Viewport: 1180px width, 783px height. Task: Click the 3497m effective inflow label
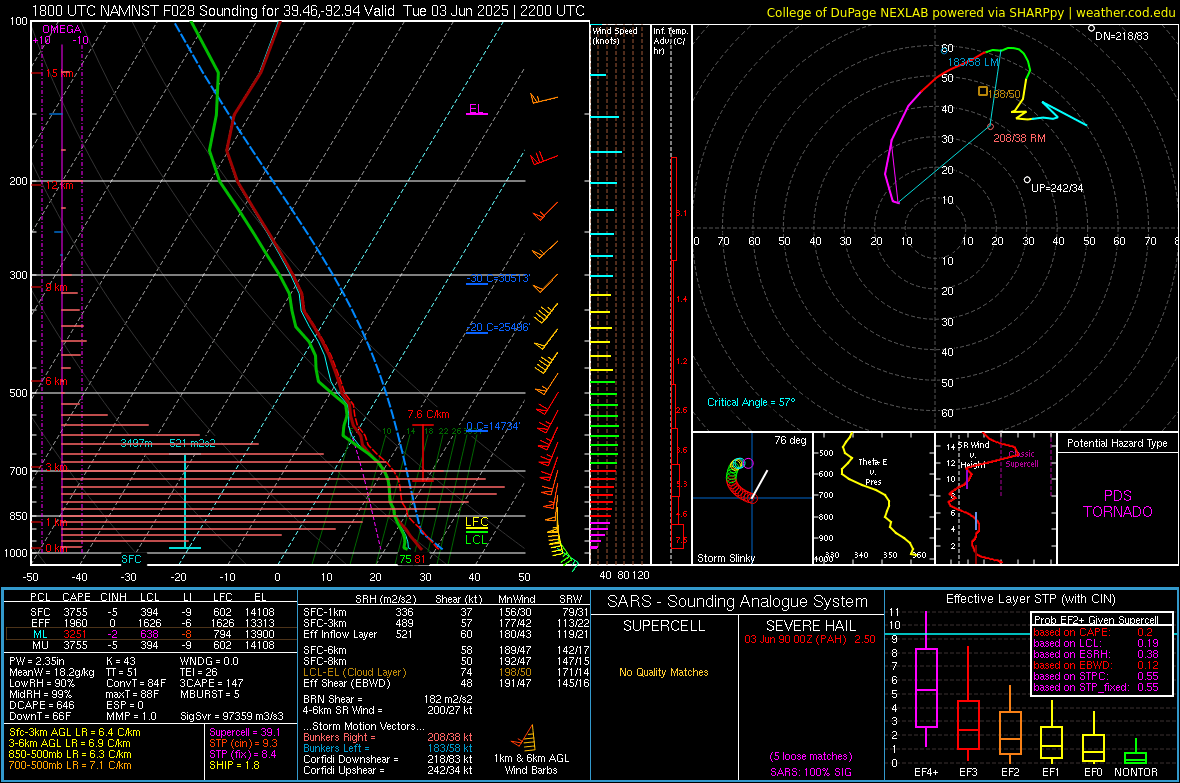(136, 443)
